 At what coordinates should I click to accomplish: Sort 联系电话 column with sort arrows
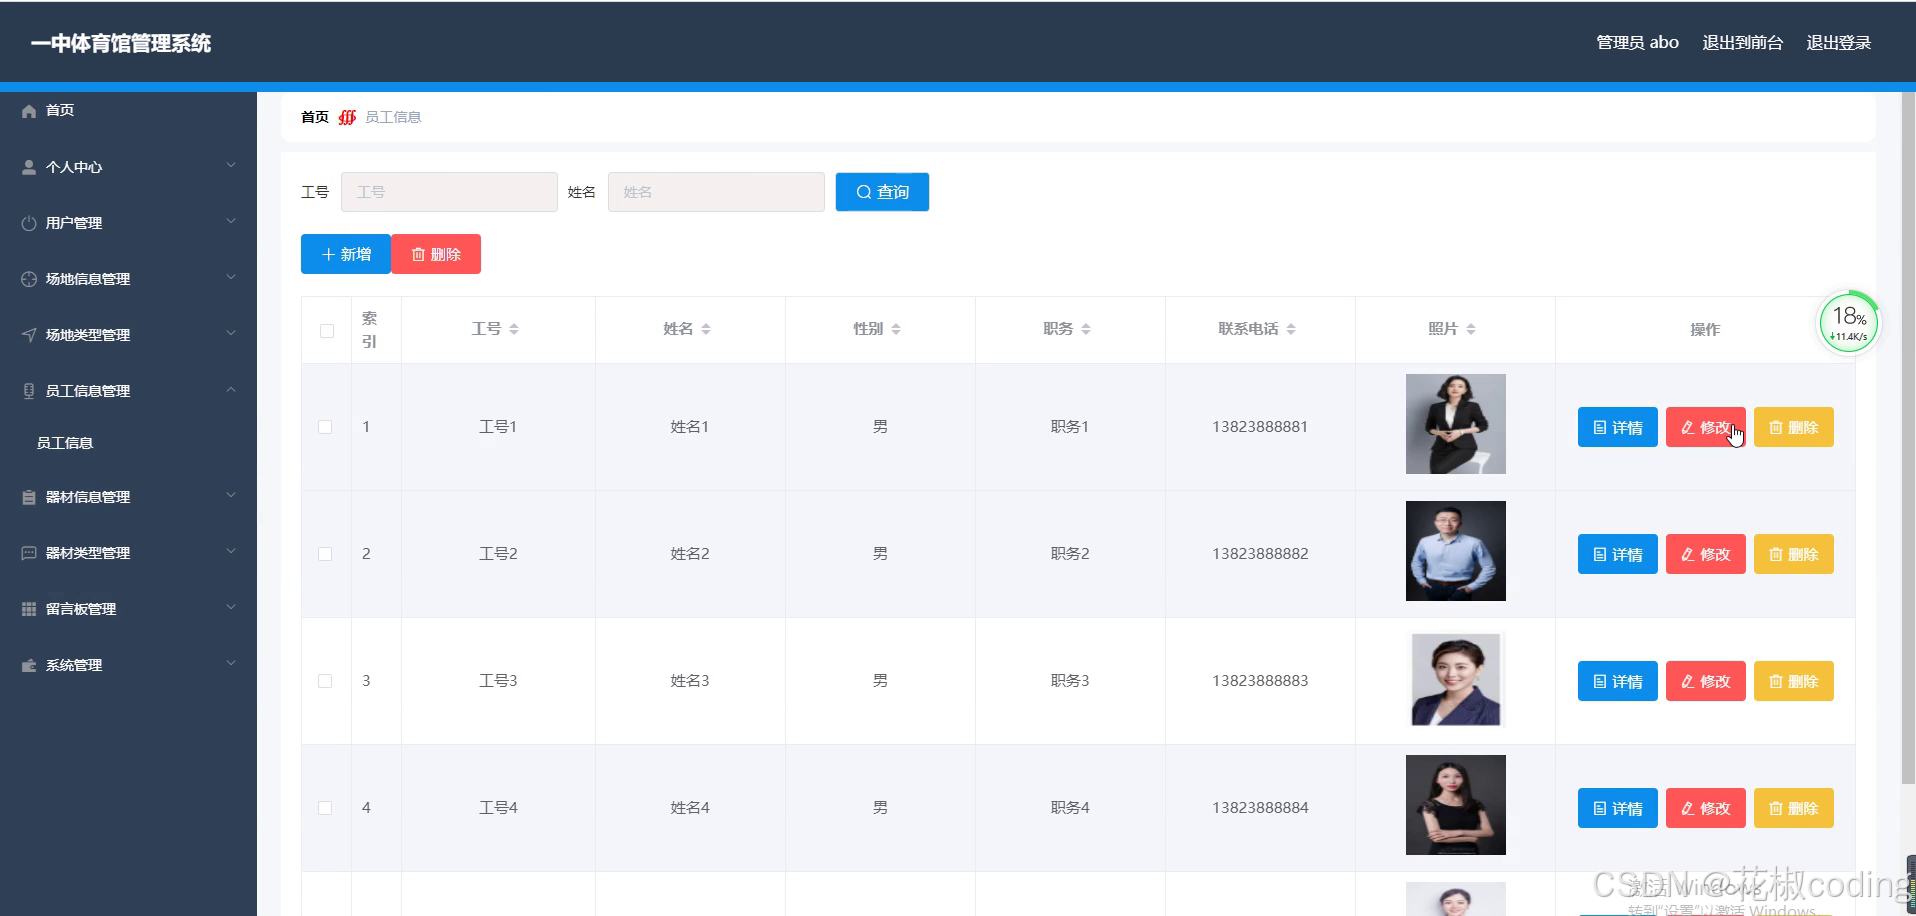tap(1291, 329)
